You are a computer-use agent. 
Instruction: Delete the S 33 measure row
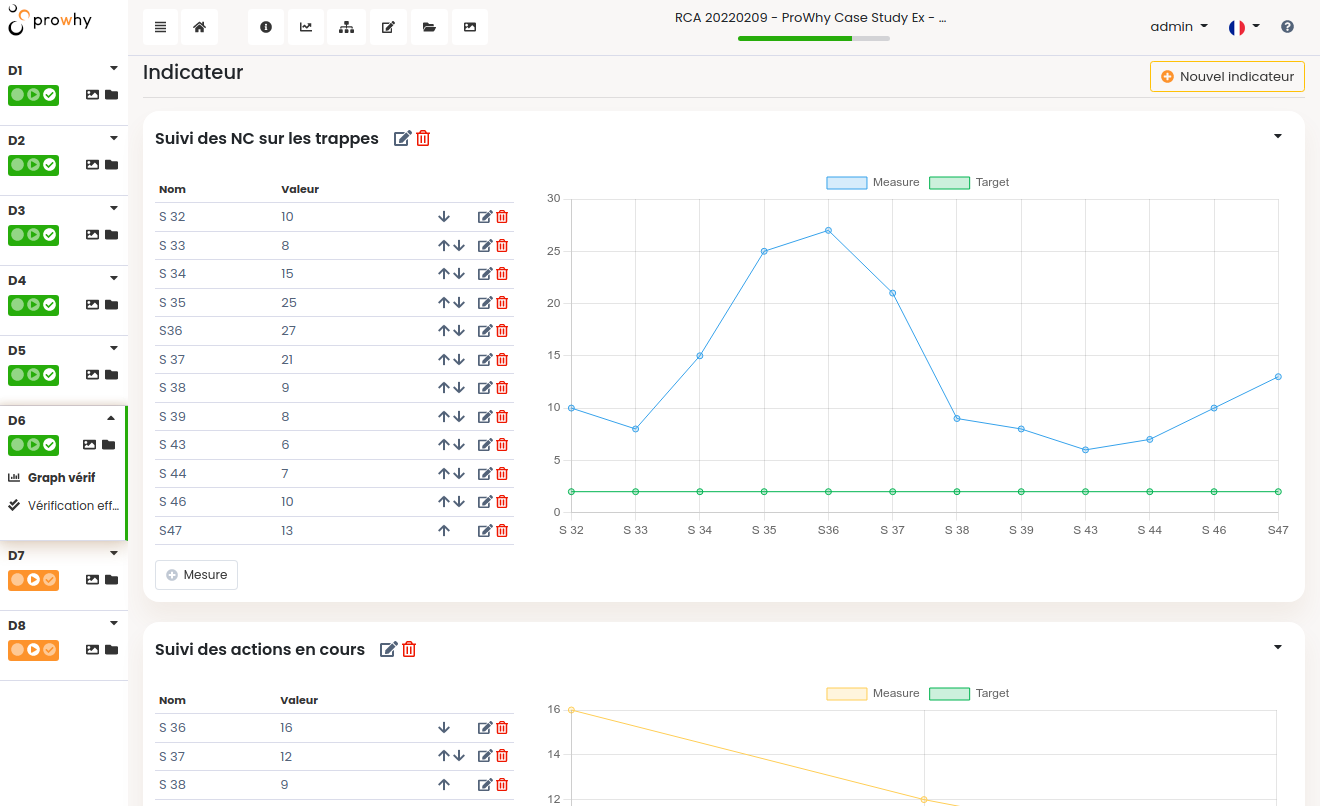tap(502, 246)
